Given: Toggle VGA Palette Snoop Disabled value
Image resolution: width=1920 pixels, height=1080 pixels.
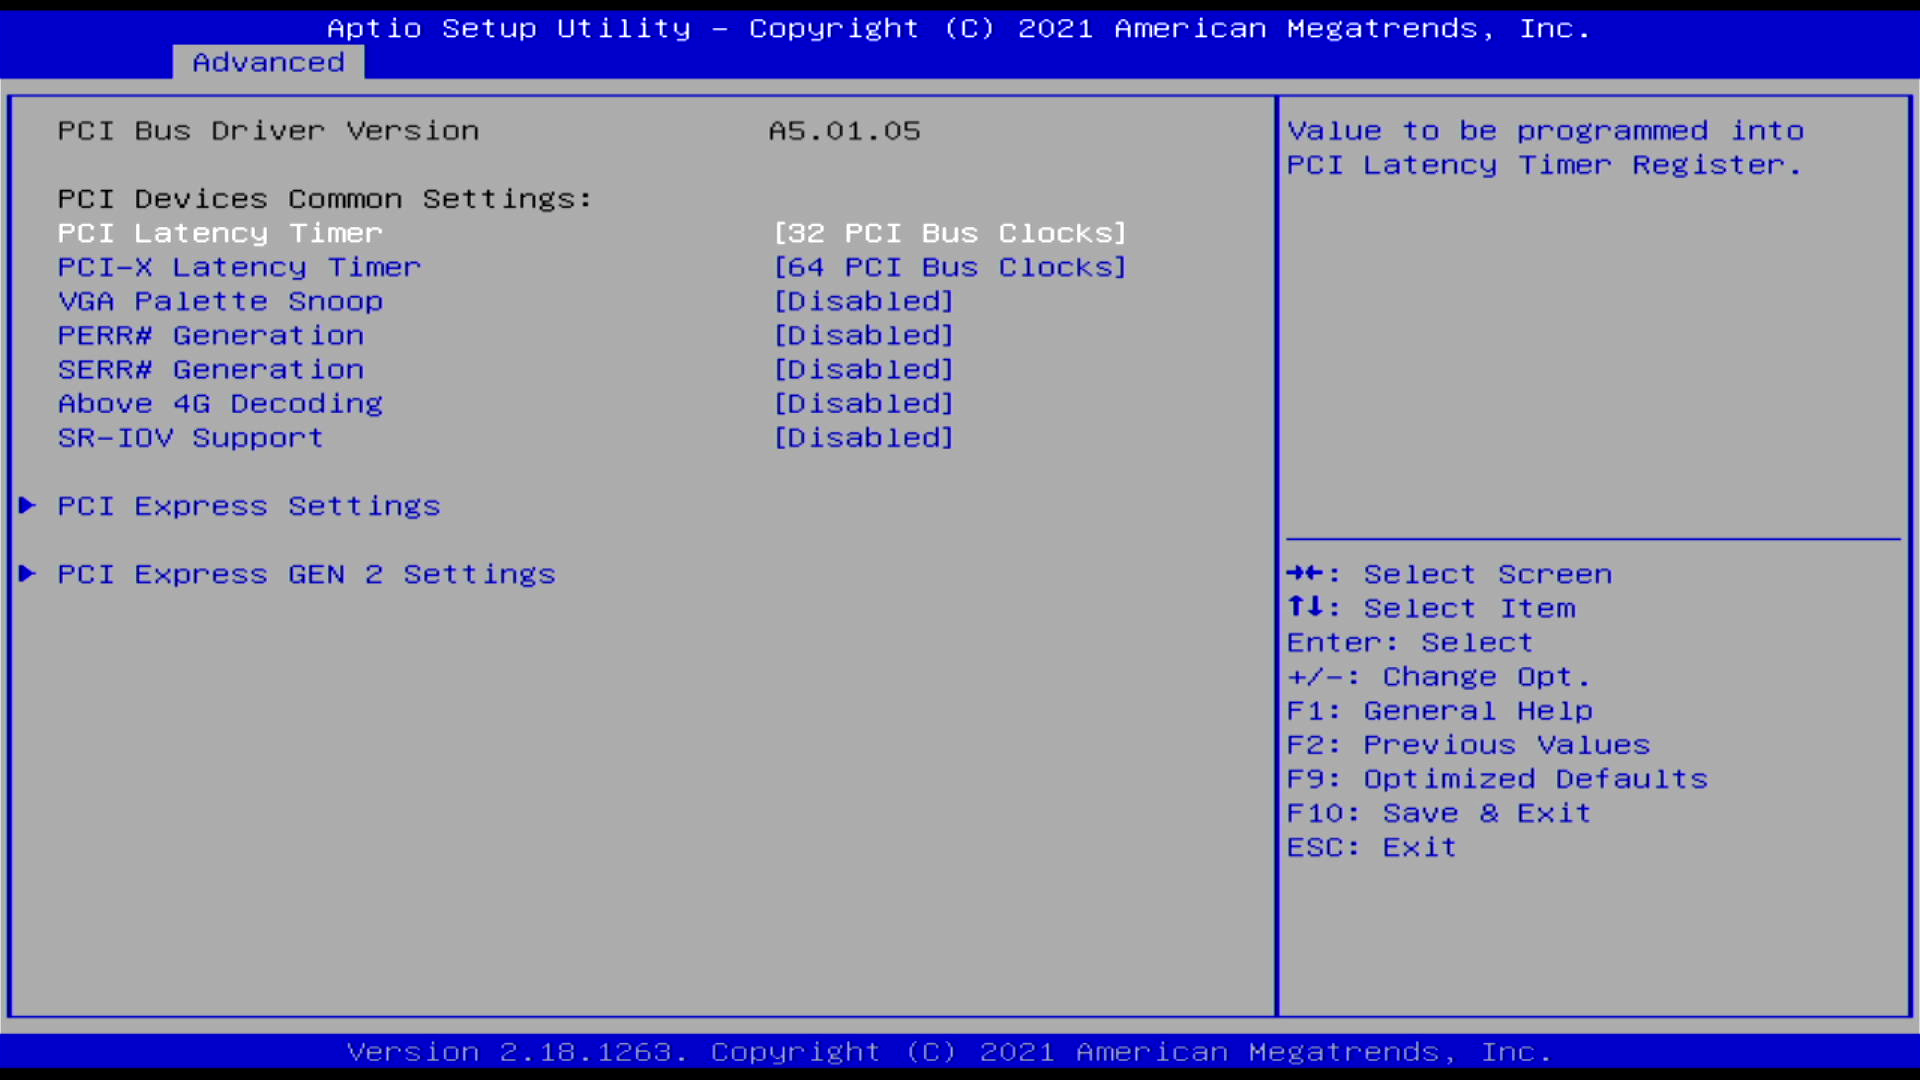Looking at the screenshot, I should point(863,301).
